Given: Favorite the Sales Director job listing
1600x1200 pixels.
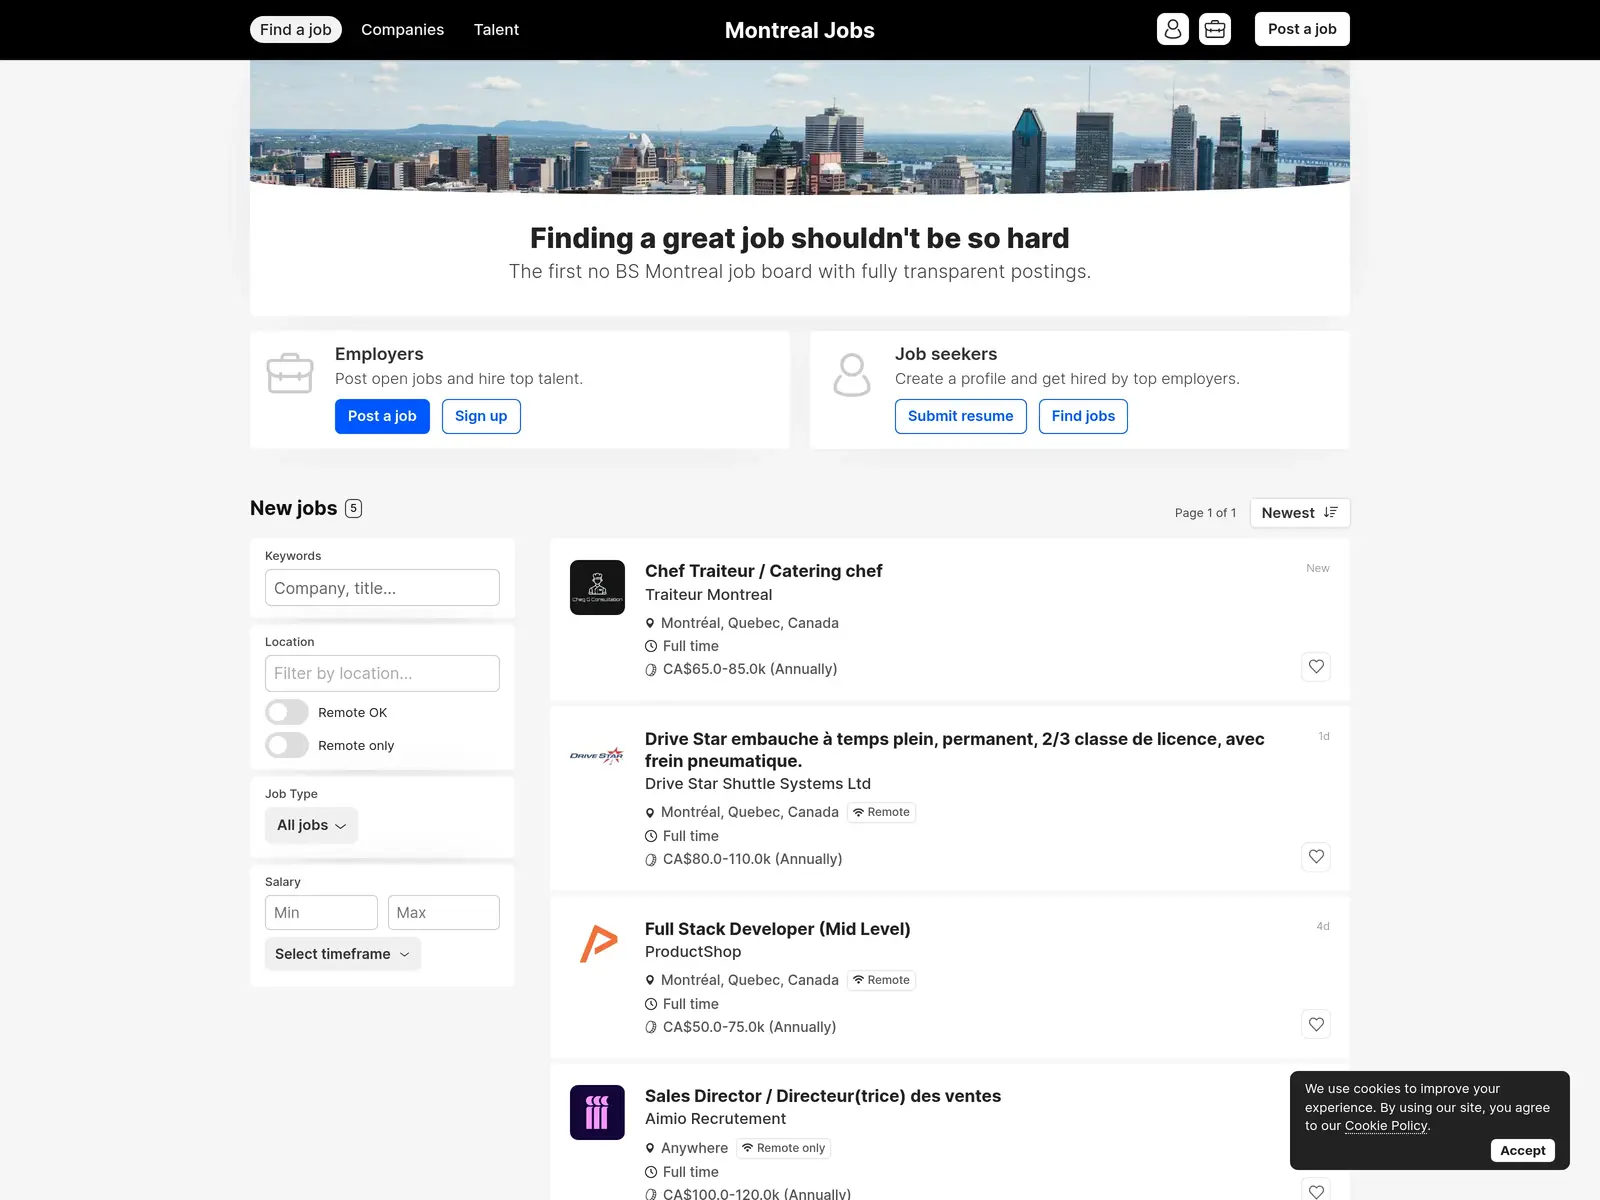Looking at the screenshot, I should [1316, 1190].
